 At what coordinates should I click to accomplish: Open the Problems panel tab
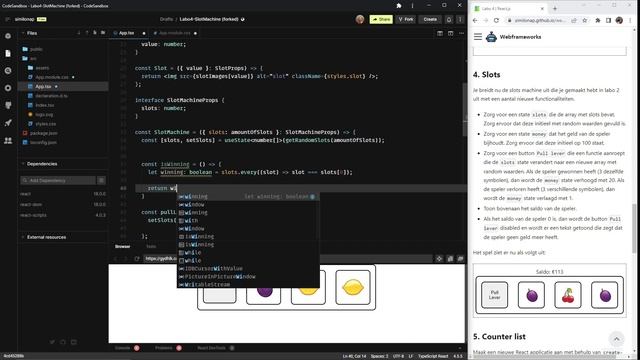(x=164, y=348)
